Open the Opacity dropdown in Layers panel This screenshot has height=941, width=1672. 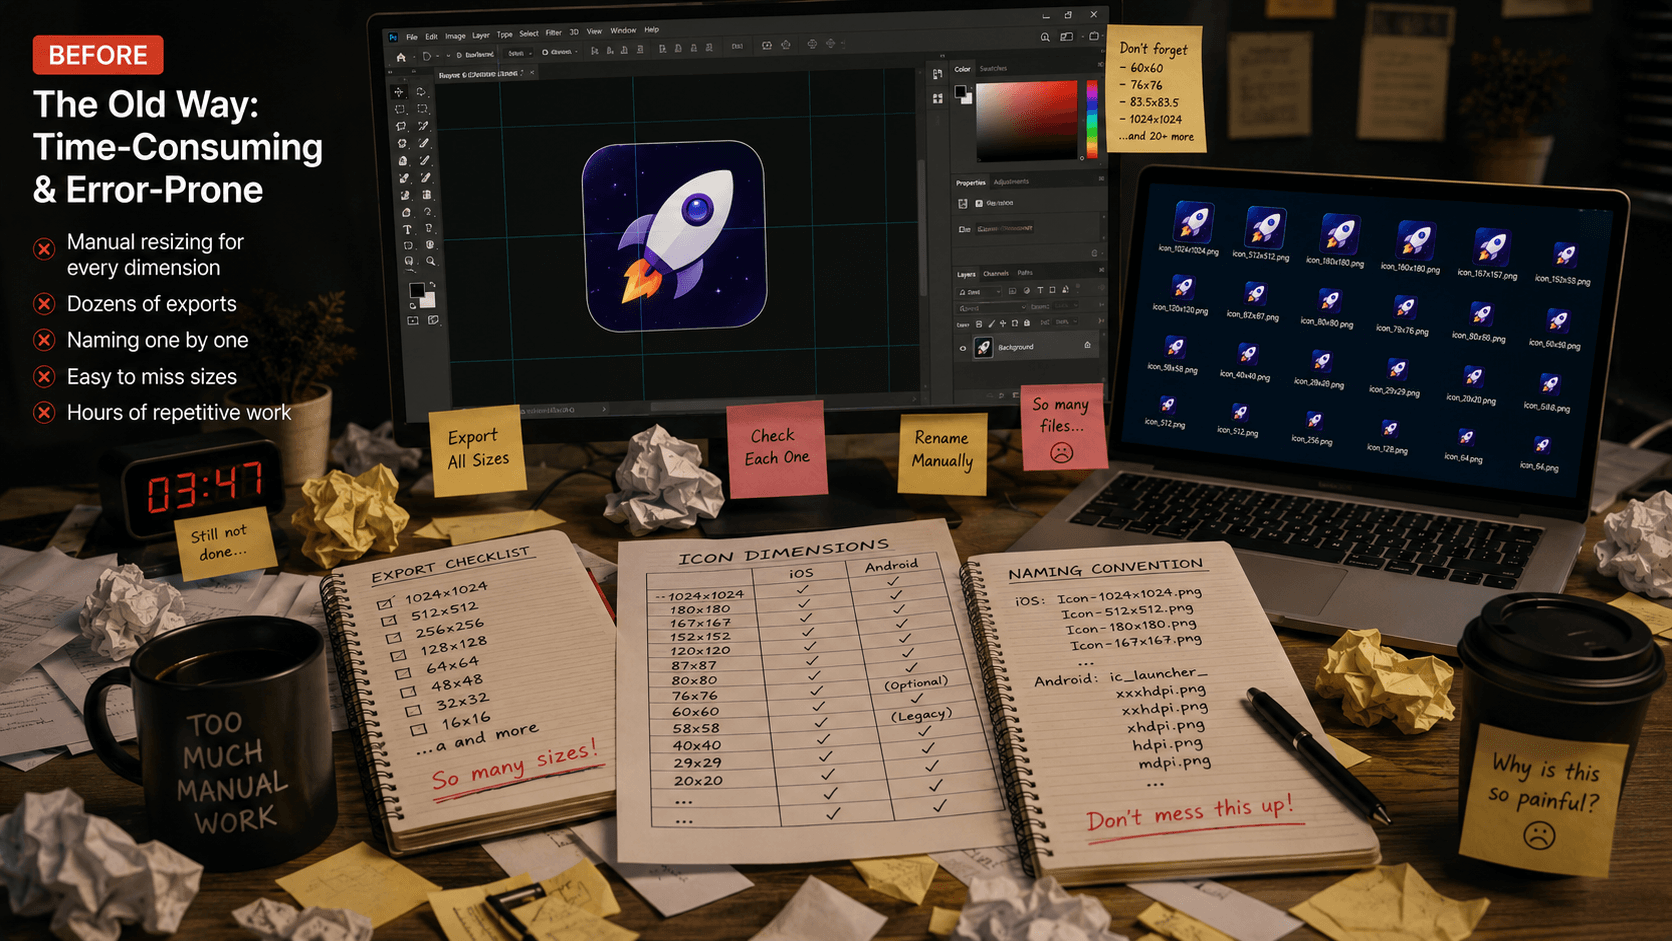pyautogui.click(x=1065, y=305)
